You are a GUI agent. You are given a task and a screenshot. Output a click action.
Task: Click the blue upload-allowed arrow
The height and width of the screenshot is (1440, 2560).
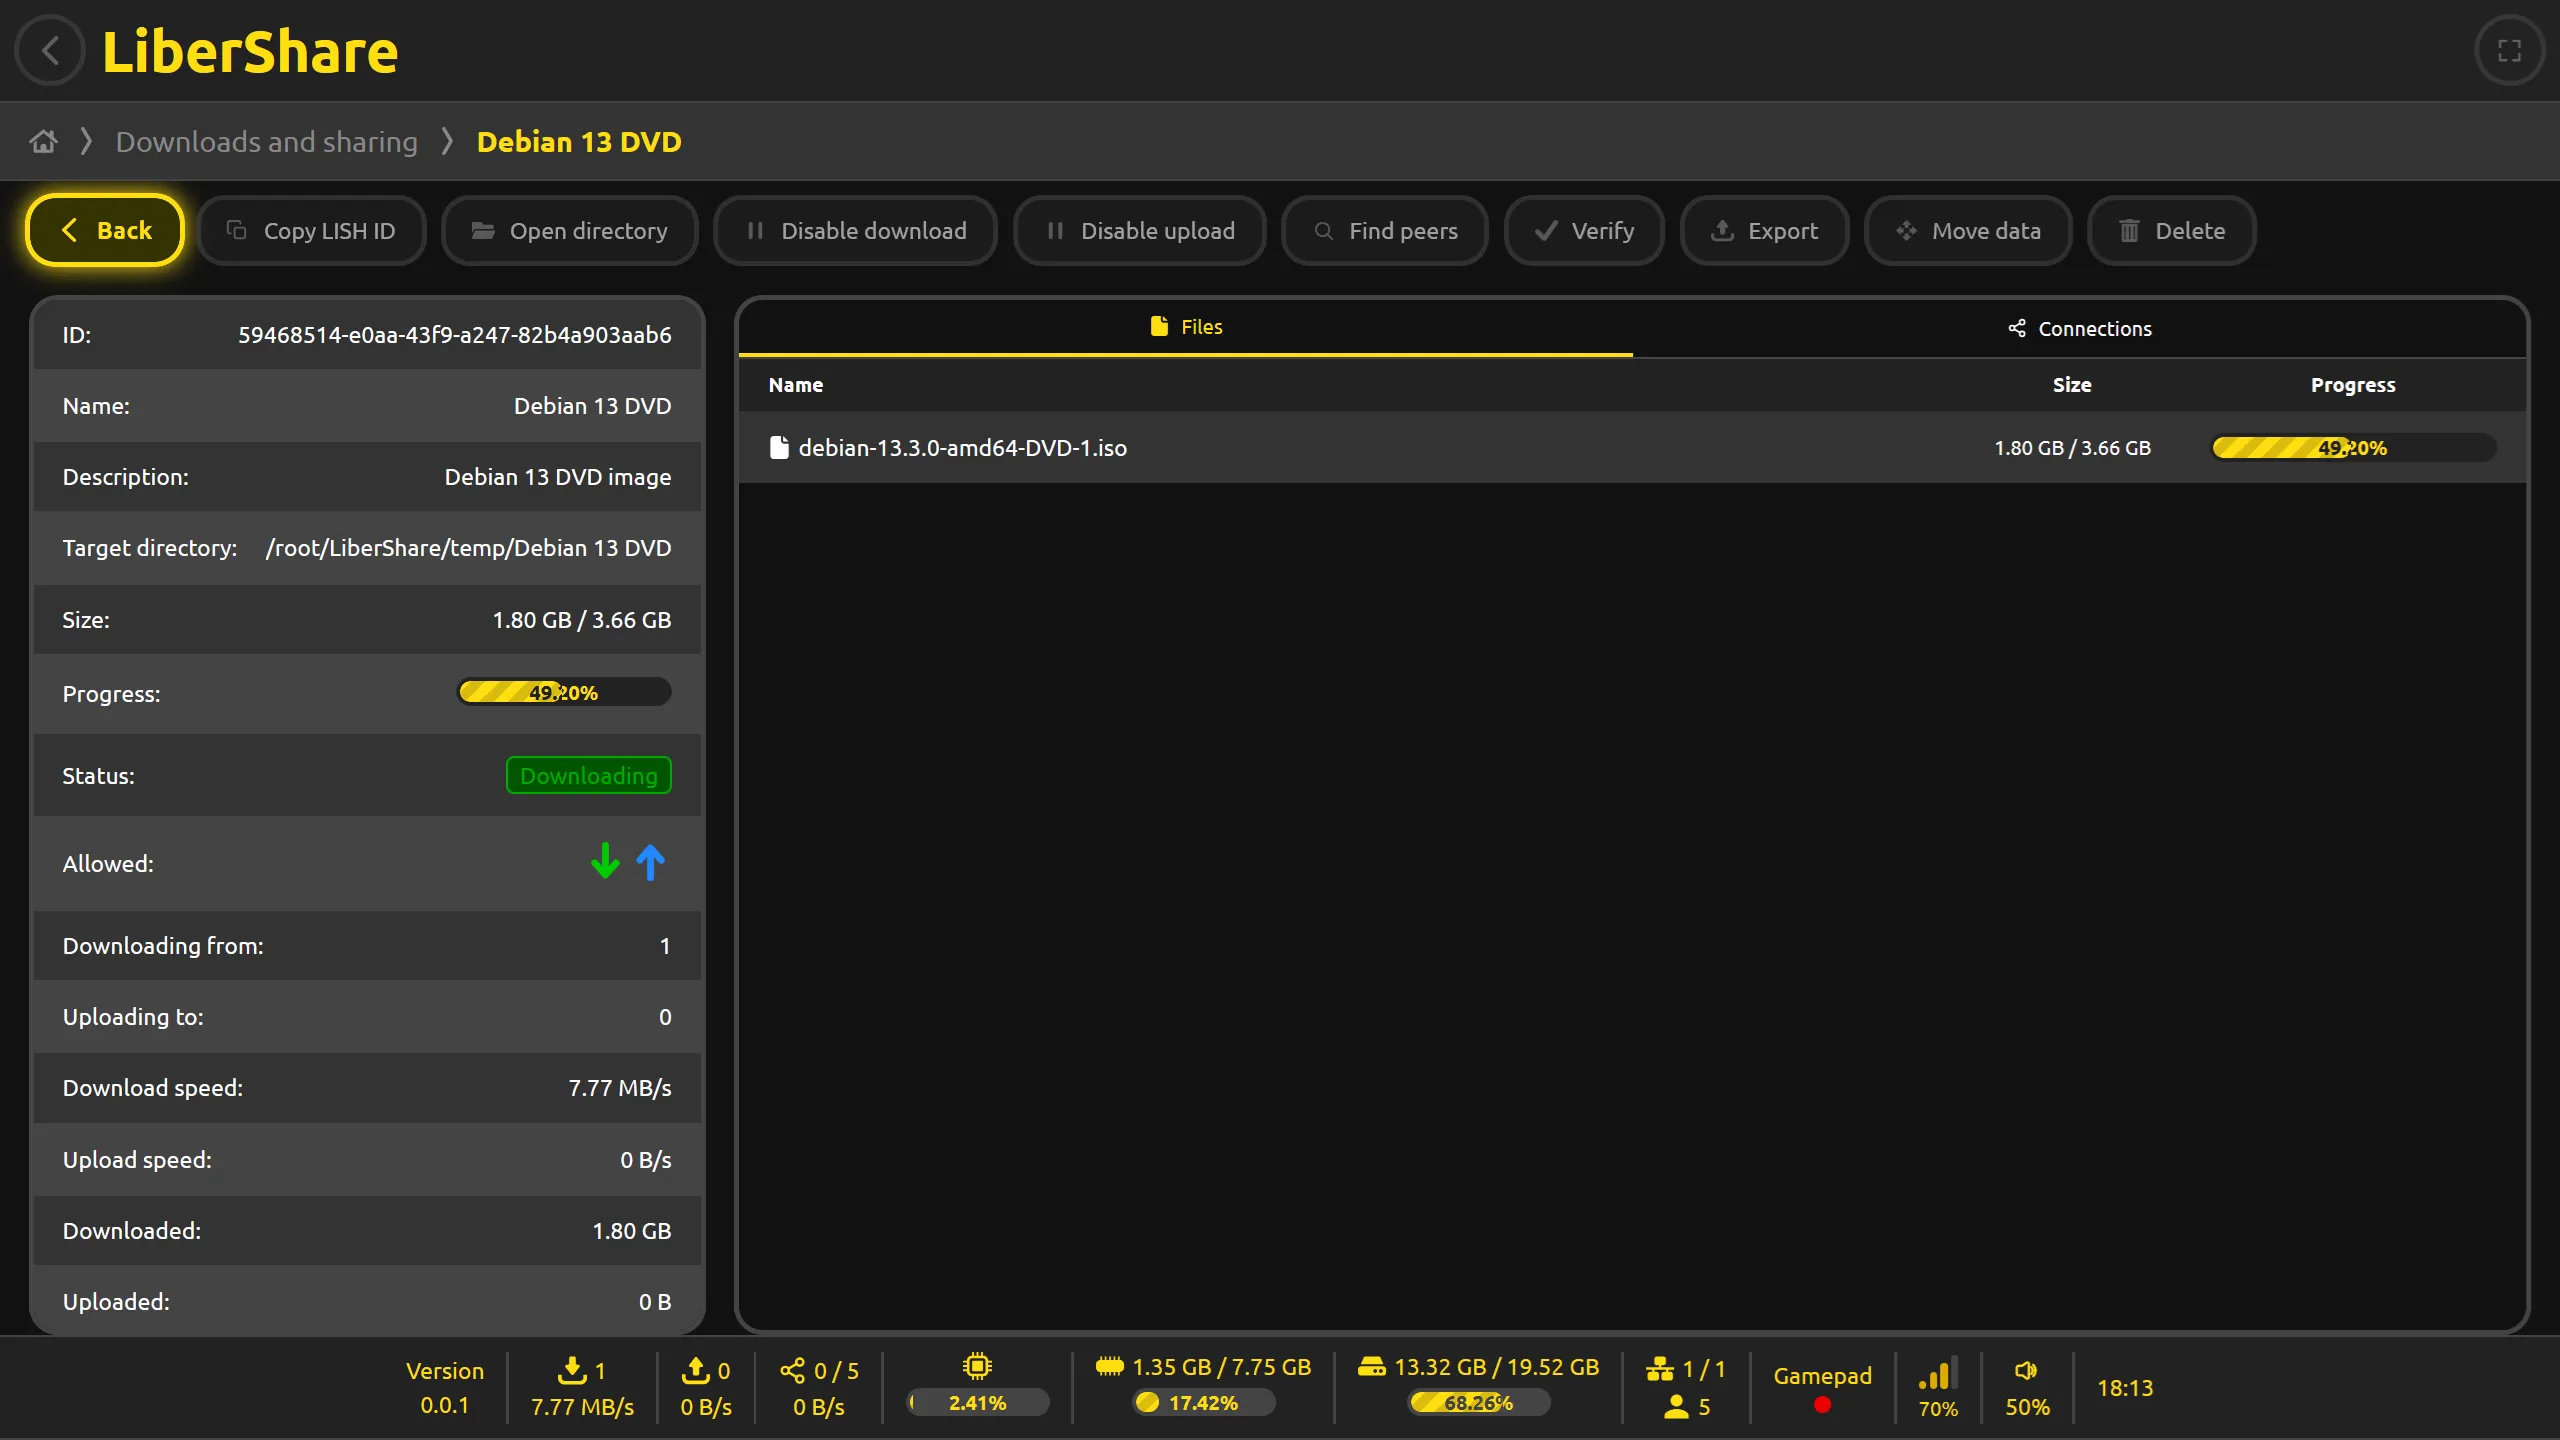650,862
